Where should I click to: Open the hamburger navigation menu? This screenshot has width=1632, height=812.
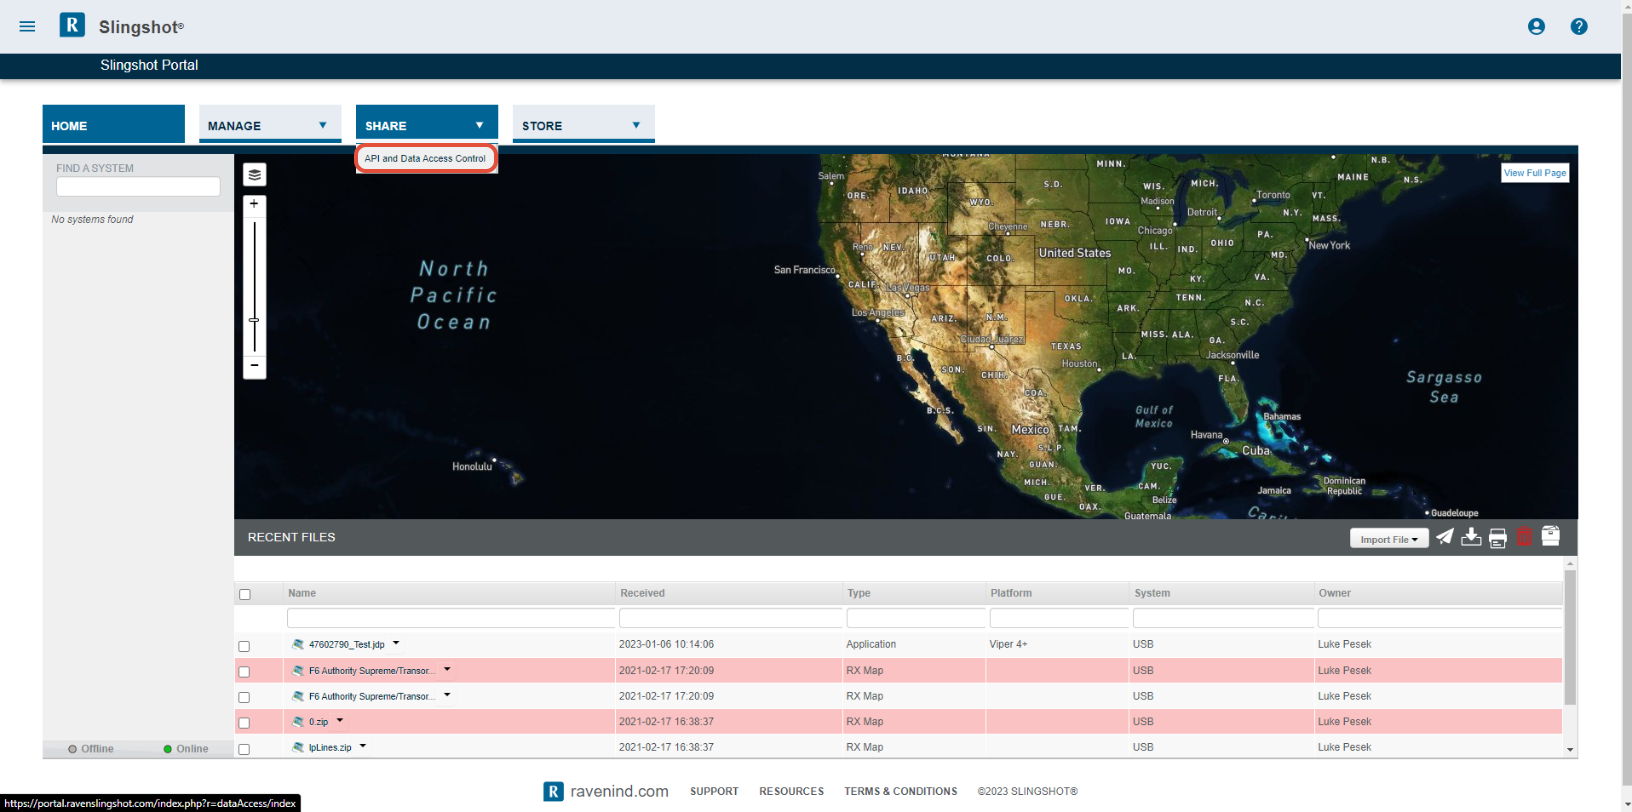(x=27, y=27)
